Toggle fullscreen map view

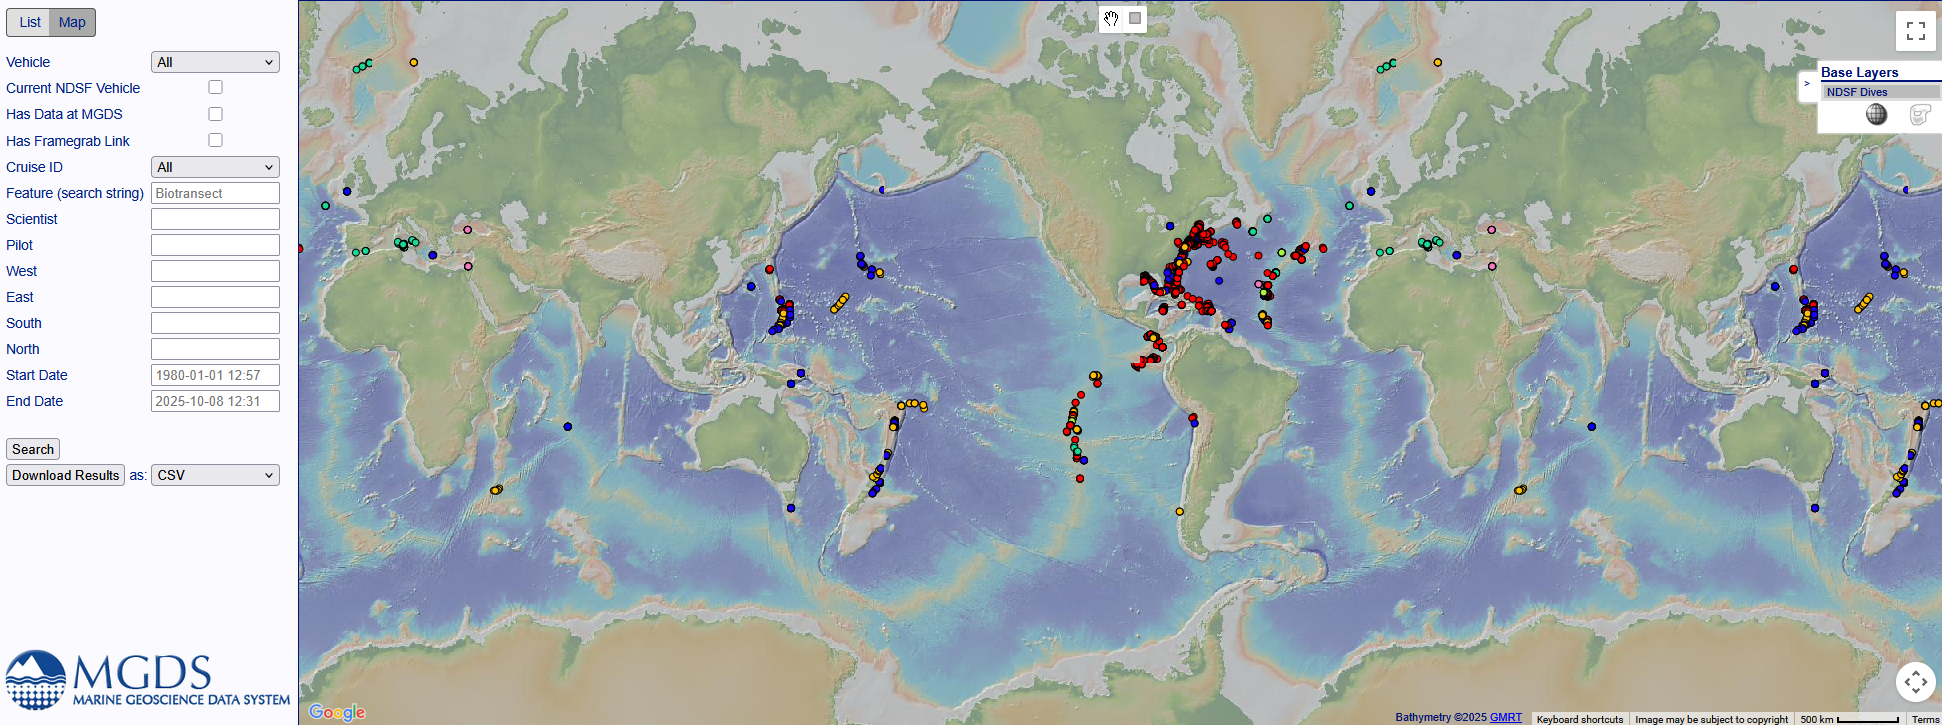(1915, 31)
